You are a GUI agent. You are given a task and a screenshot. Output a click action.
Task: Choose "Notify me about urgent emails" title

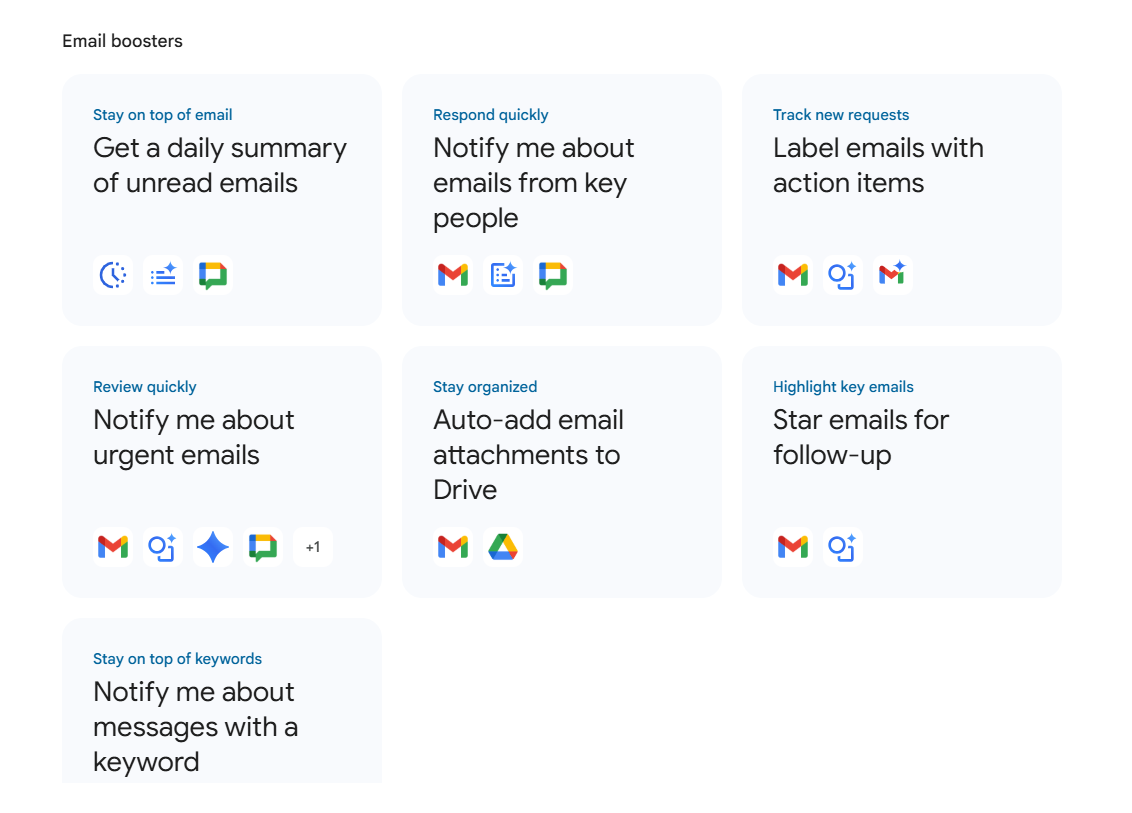point(193,437)
